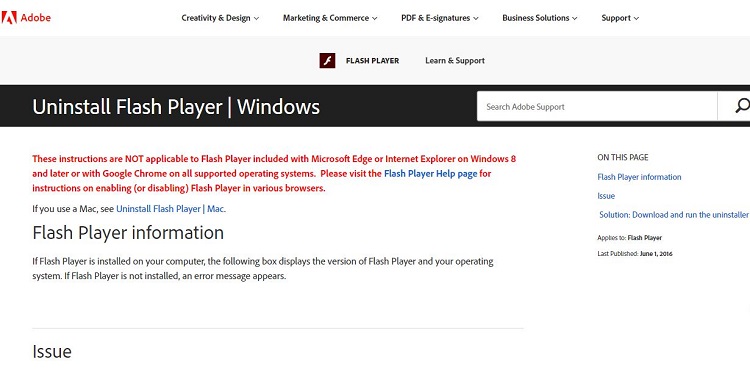
Task: Click the Mac link
Action: pyautogui.click(x=215, y=209)
